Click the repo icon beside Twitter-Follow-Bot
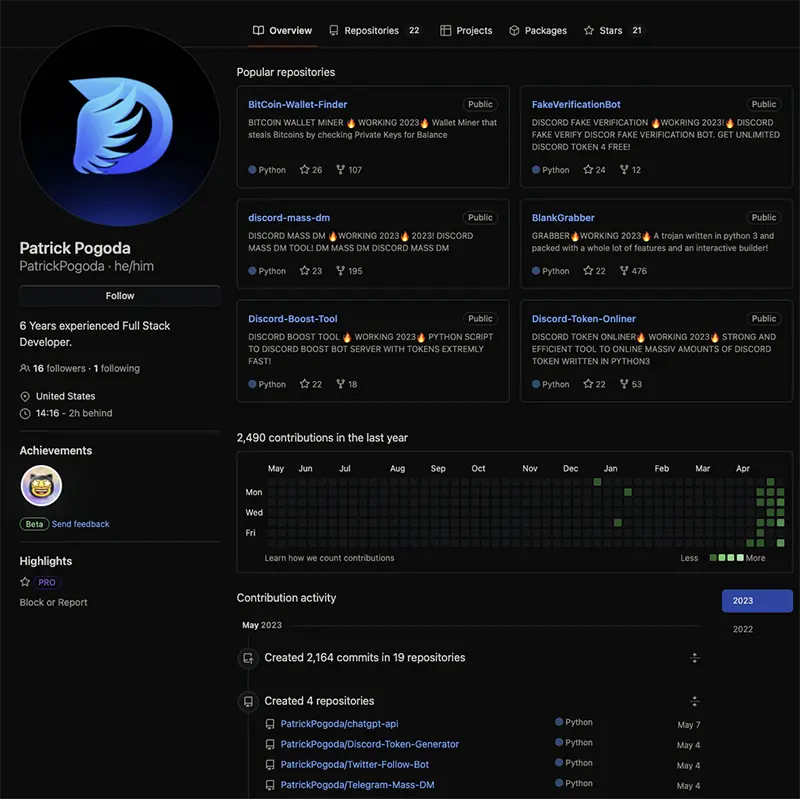This screenshot has height=799, width=800. coord(270,765)
